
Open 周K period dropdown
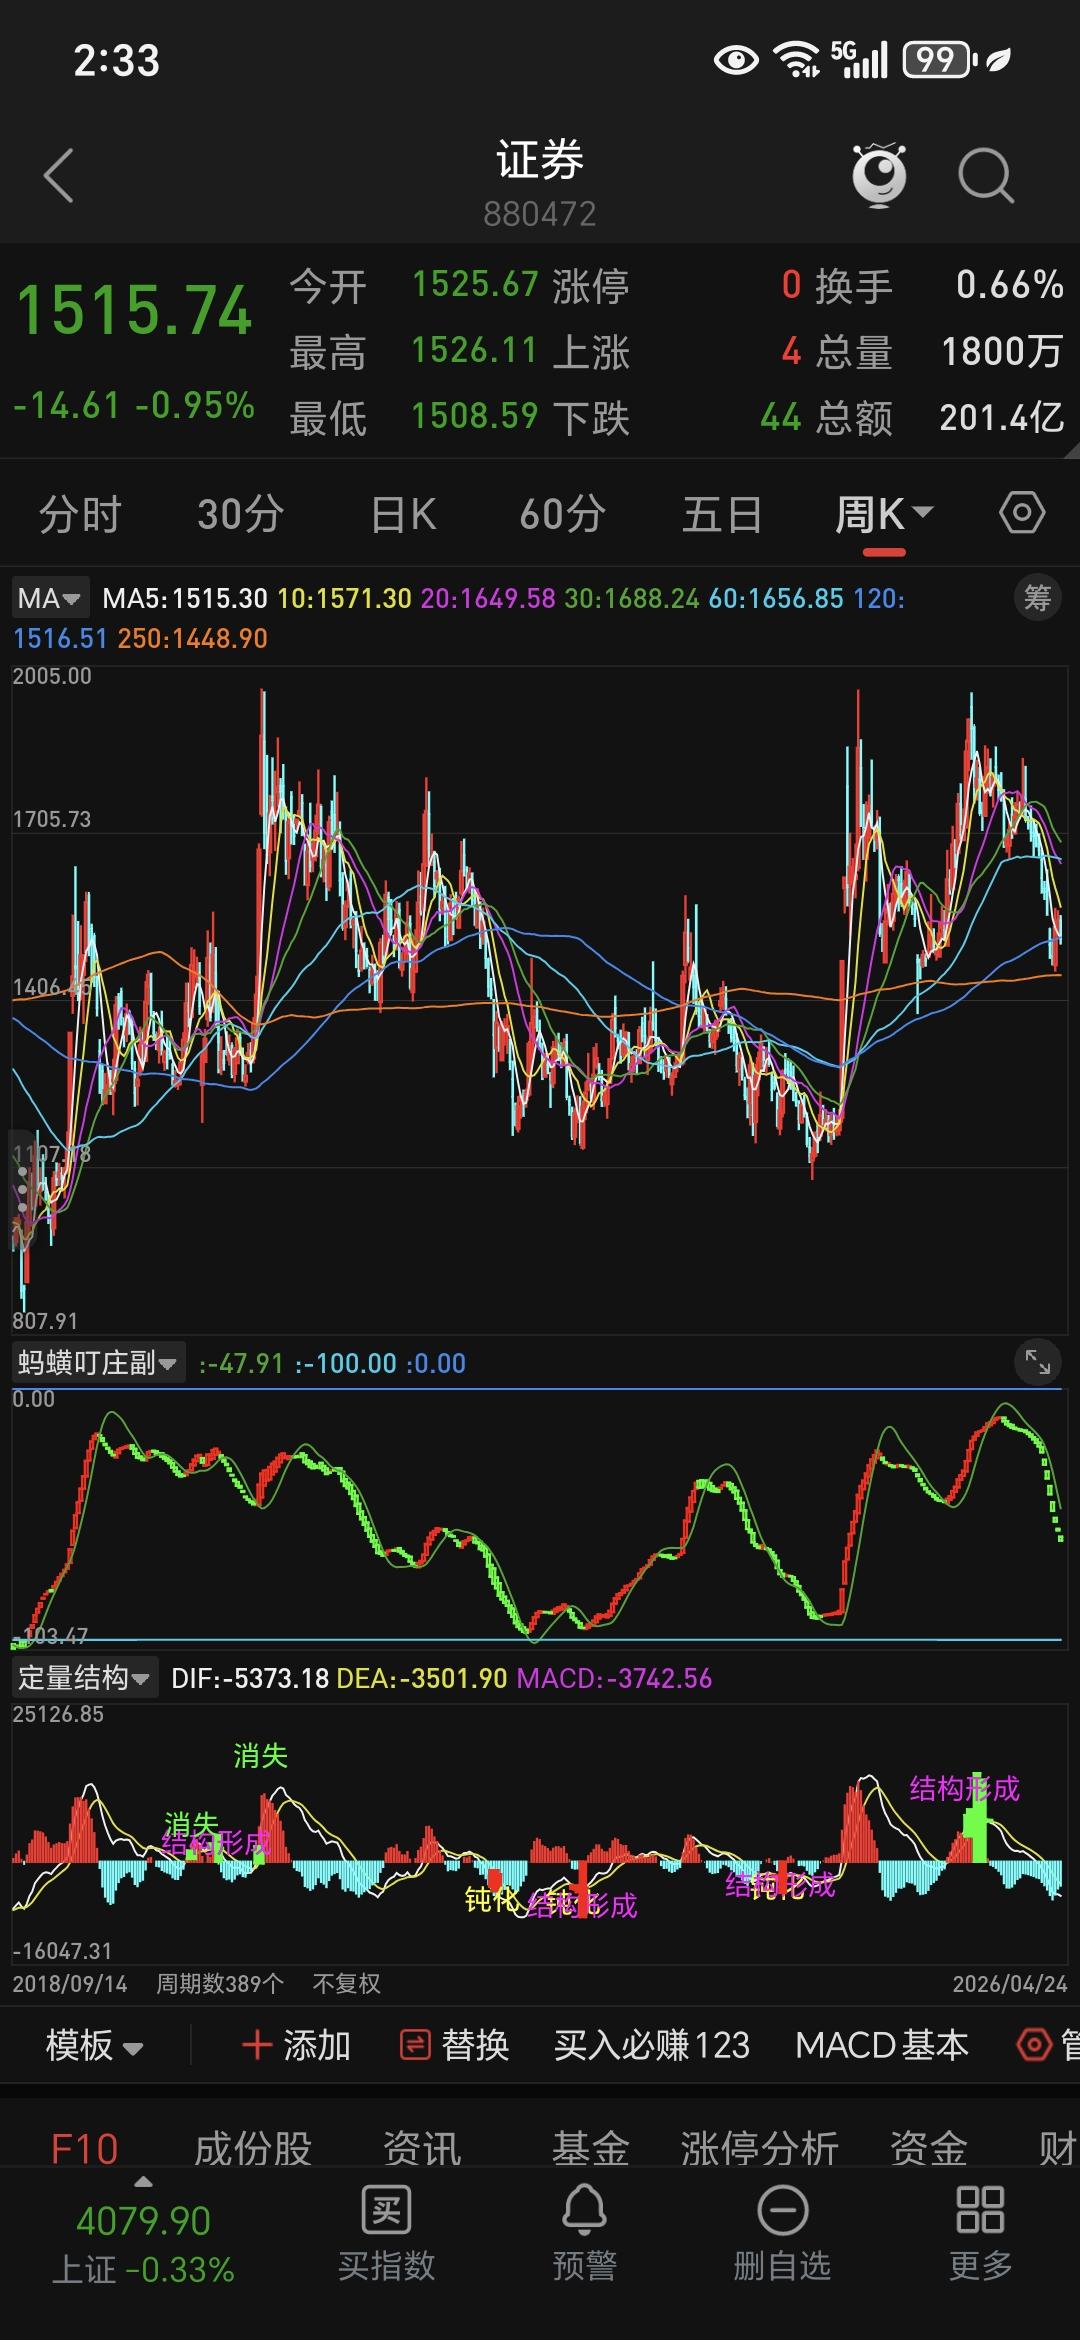coord(884,515)
